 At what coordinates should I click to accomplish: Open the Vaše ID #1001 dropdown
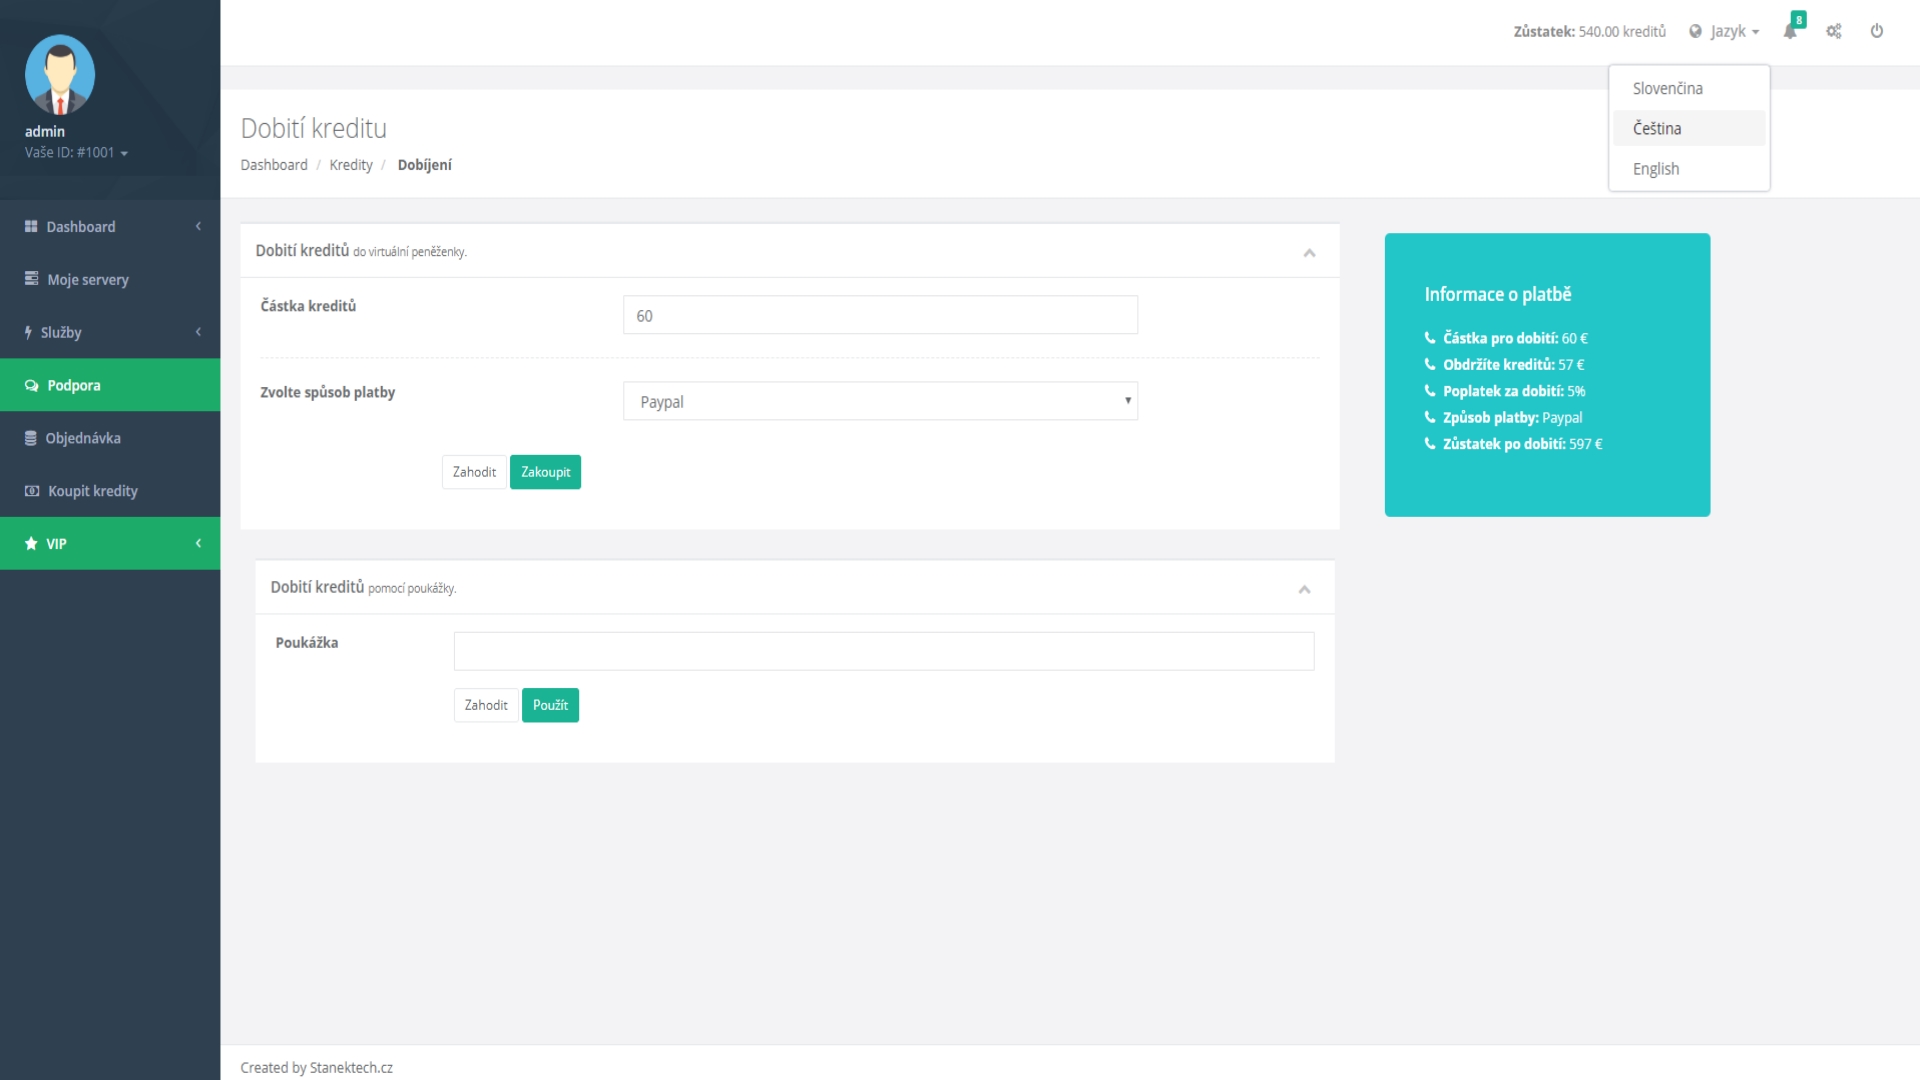click(x=76, y=153)
